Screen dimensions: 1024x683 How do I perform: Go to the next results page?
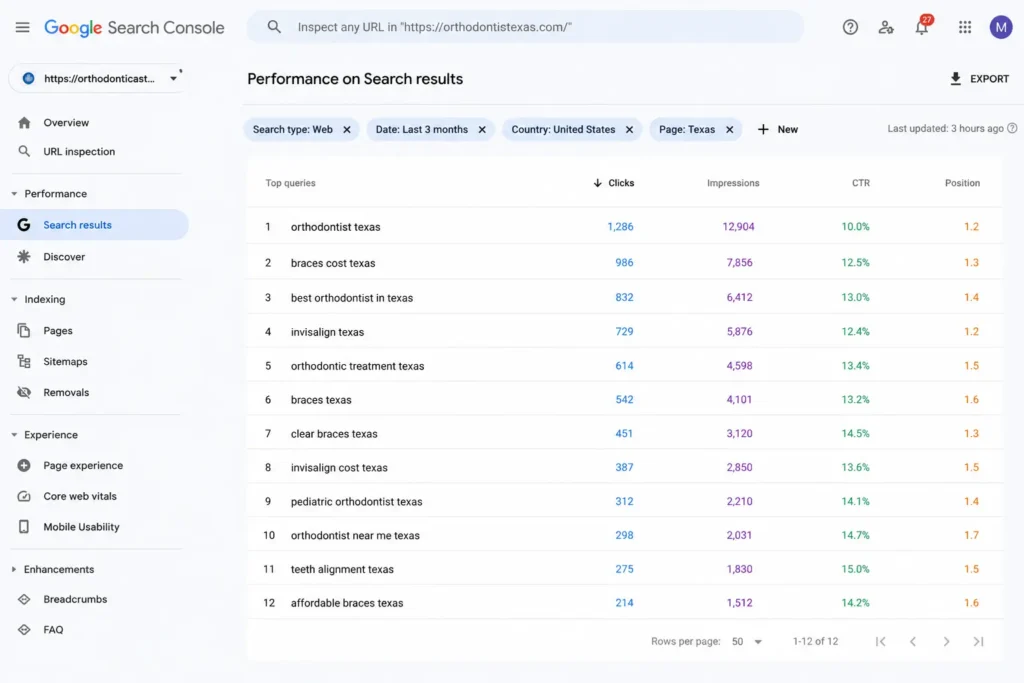[946, 641]
